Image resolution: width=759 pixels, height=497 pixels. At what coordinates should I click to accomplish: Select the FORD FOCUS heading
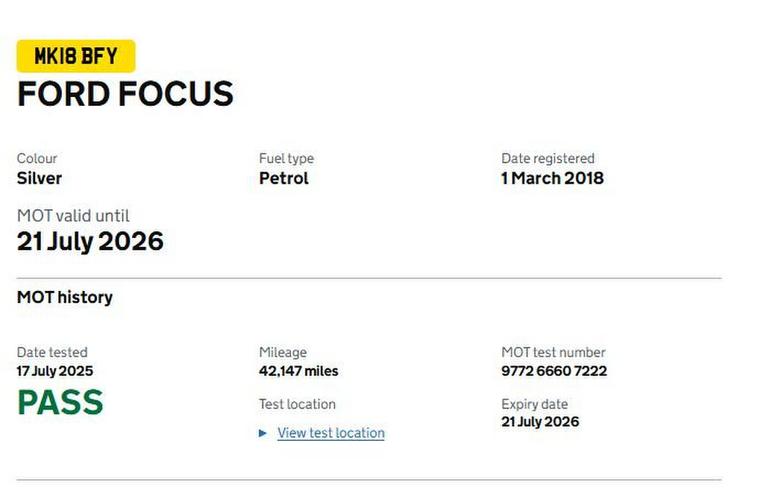point(125,94)
